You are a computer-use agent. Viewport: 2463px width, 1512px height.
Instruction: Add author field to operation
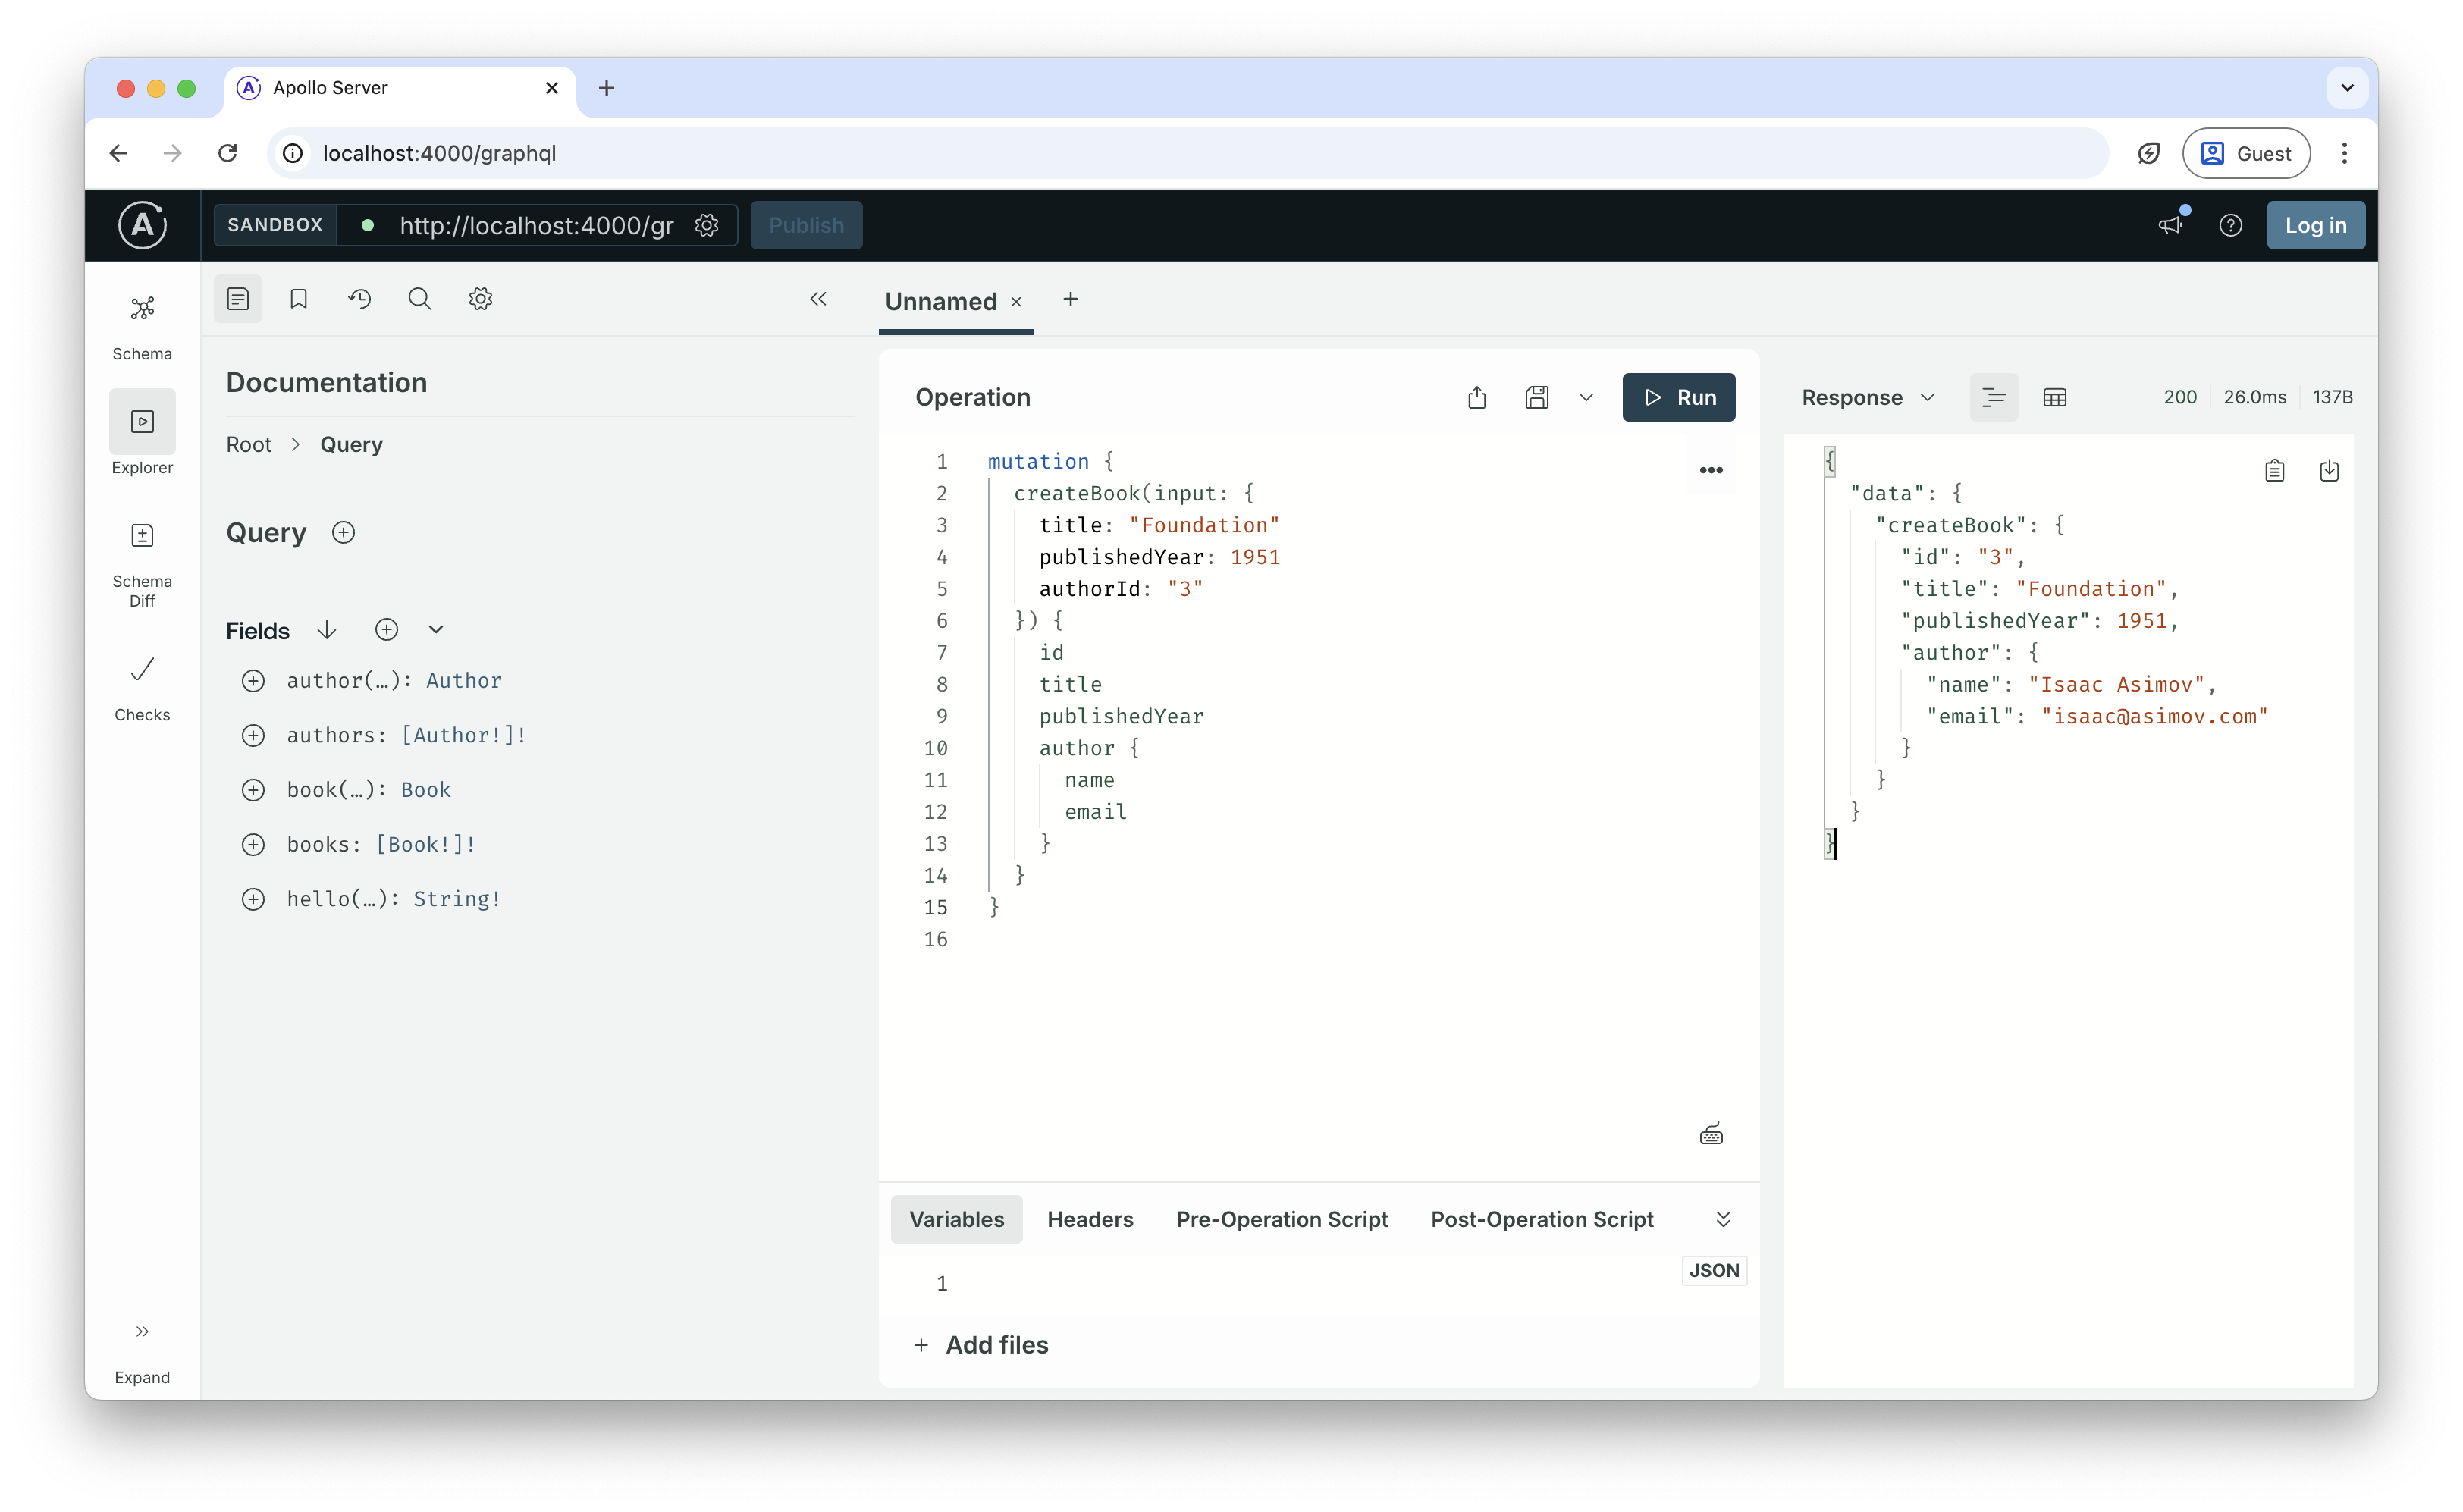tap(254, 681)
